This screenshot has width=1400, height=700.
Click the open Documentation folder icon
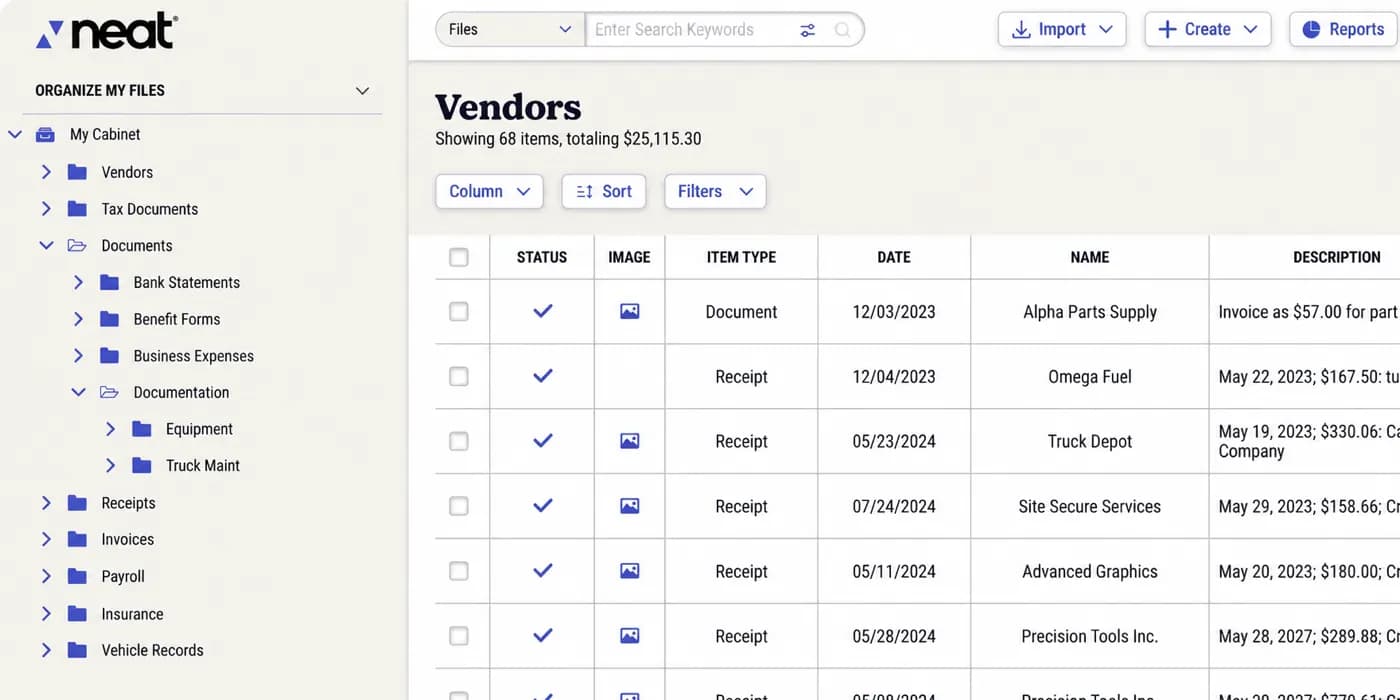pos(110,392)
